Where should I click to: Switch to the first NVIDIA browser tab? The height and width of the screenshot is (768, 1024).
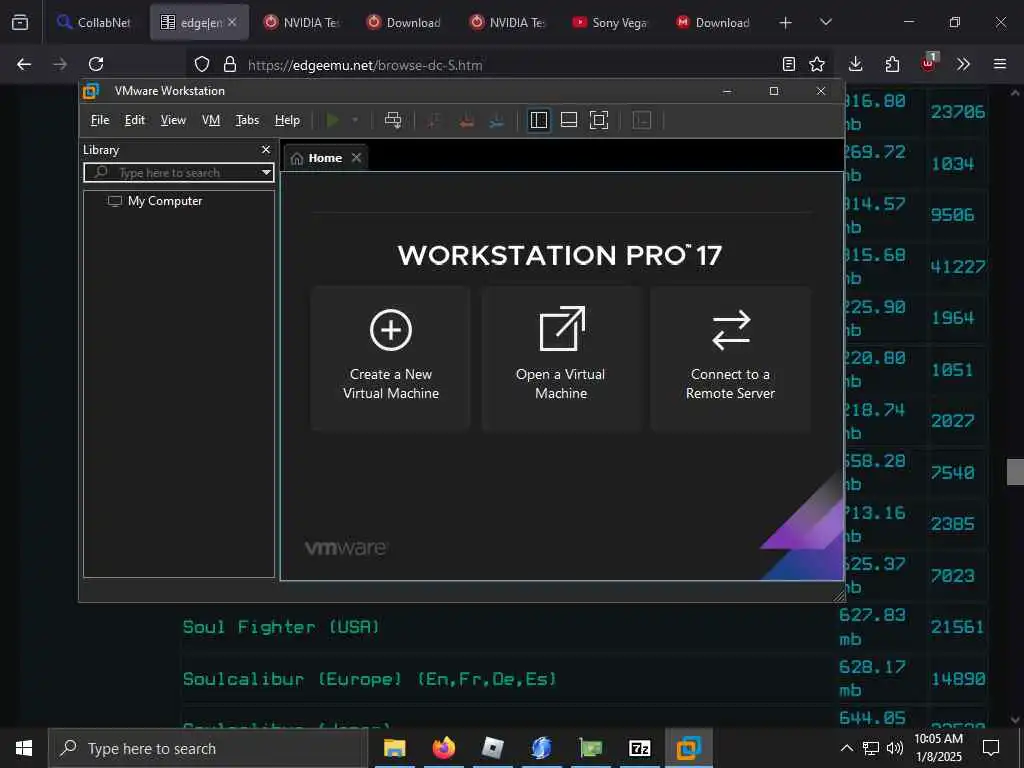tap(302, 22)
